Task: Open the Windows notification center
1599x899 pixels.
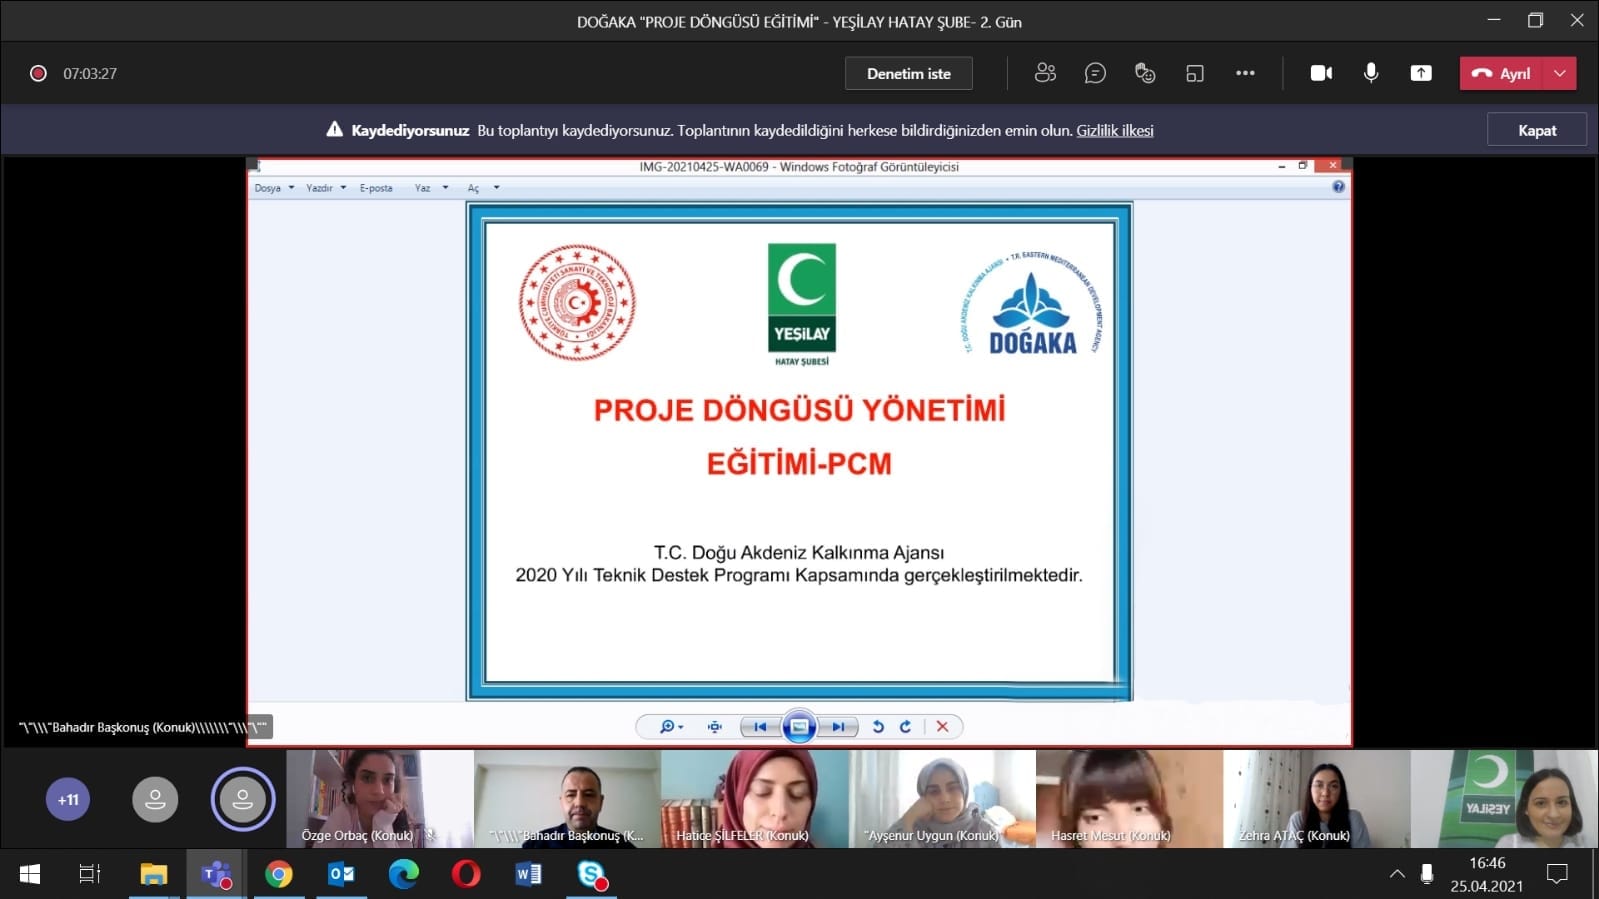Action: pyautogui.click(x=1557, y=874)
